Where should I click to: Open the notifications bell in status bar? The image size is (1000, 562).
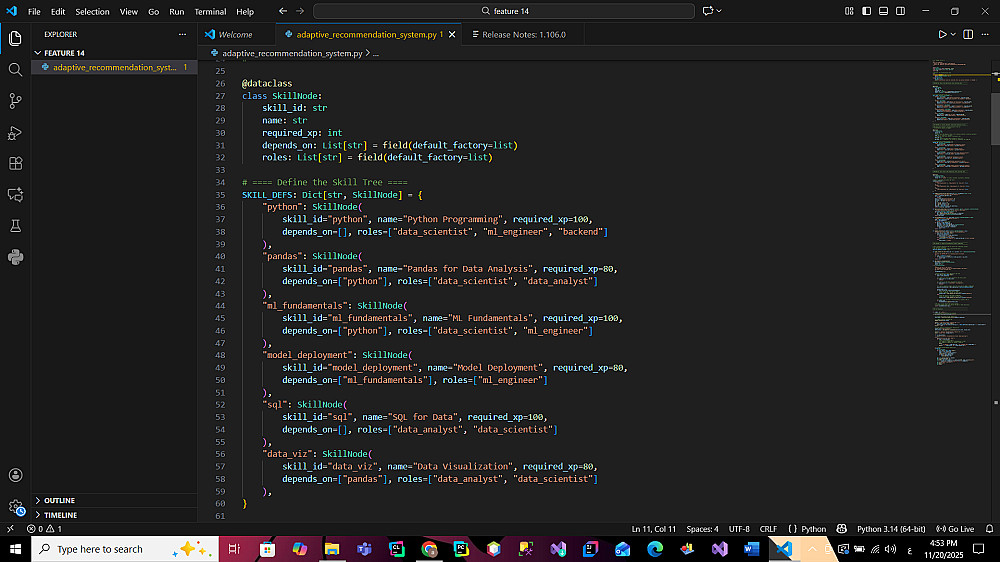point(987,528)
